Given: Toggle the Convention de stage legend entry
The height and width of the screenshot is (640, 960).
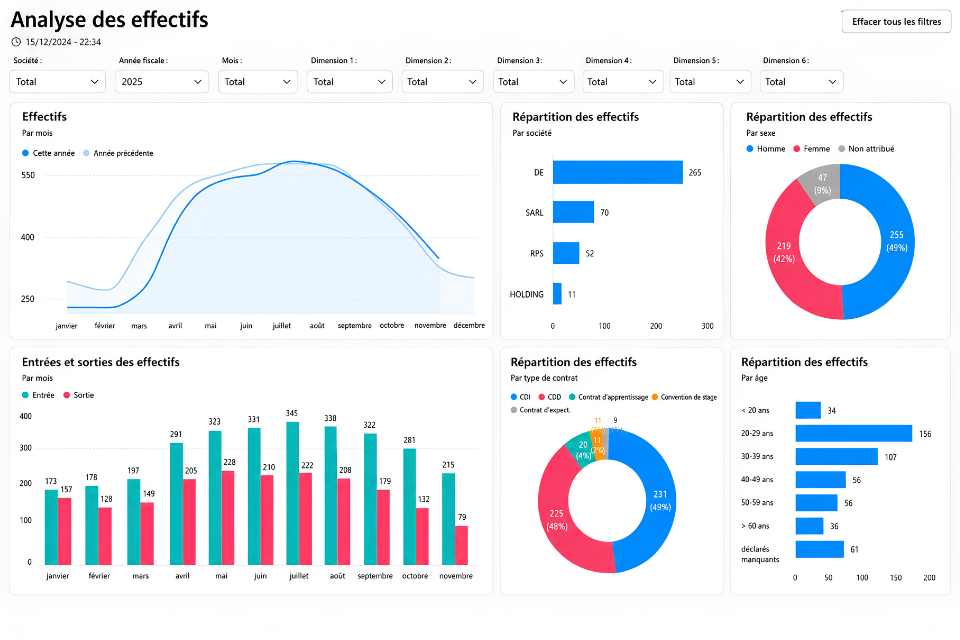Looking at the screenshot, I should [684, 397].
